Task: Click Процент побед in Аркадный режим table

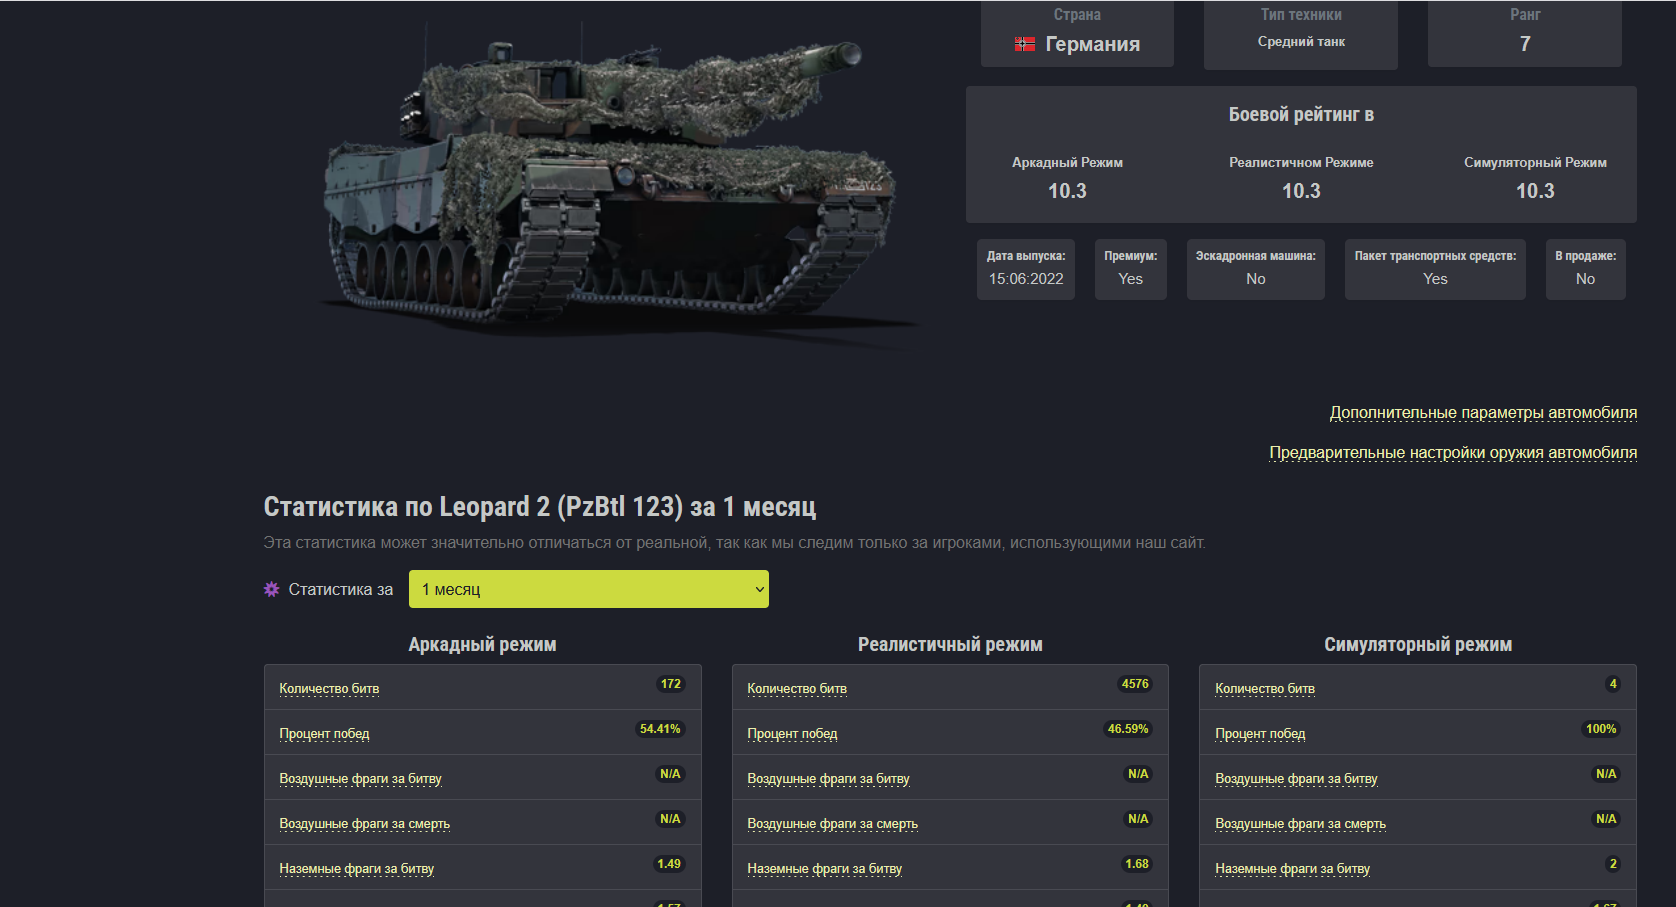Action: (324, 734)
